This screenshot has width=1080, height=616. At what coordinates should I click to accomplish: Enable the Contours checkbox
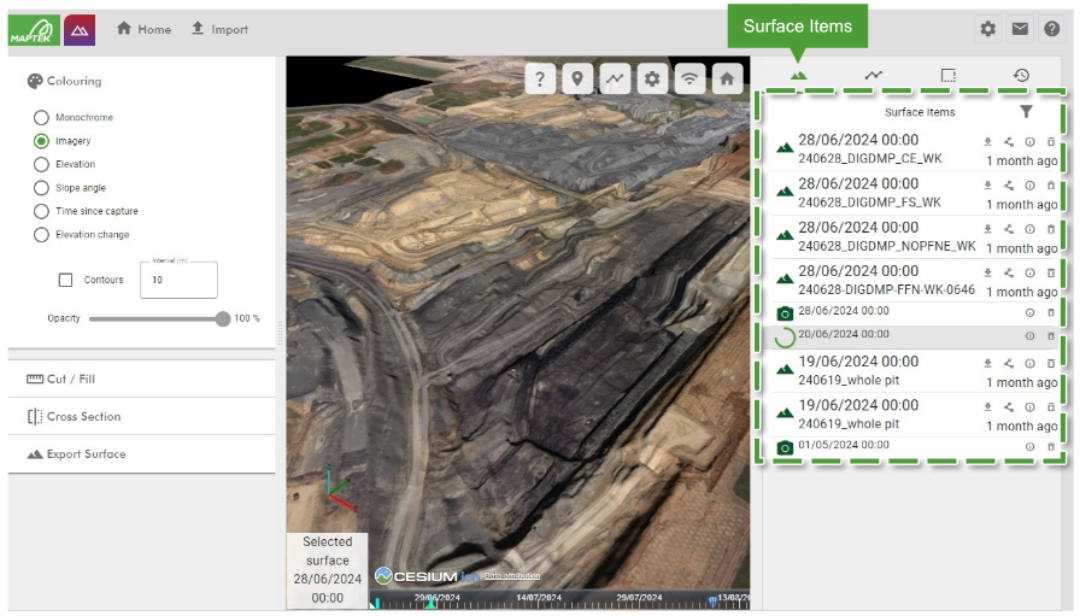tap(66, 281)
